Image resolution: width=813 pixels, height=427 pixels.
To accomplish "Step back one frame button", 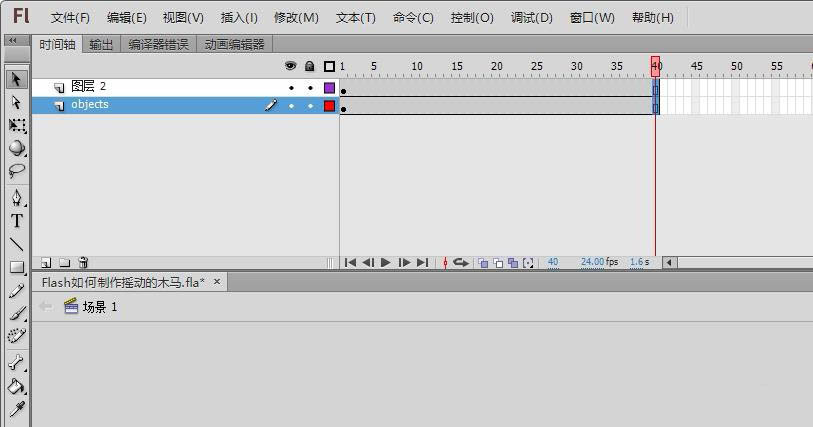I will click(x=368, y=263).
